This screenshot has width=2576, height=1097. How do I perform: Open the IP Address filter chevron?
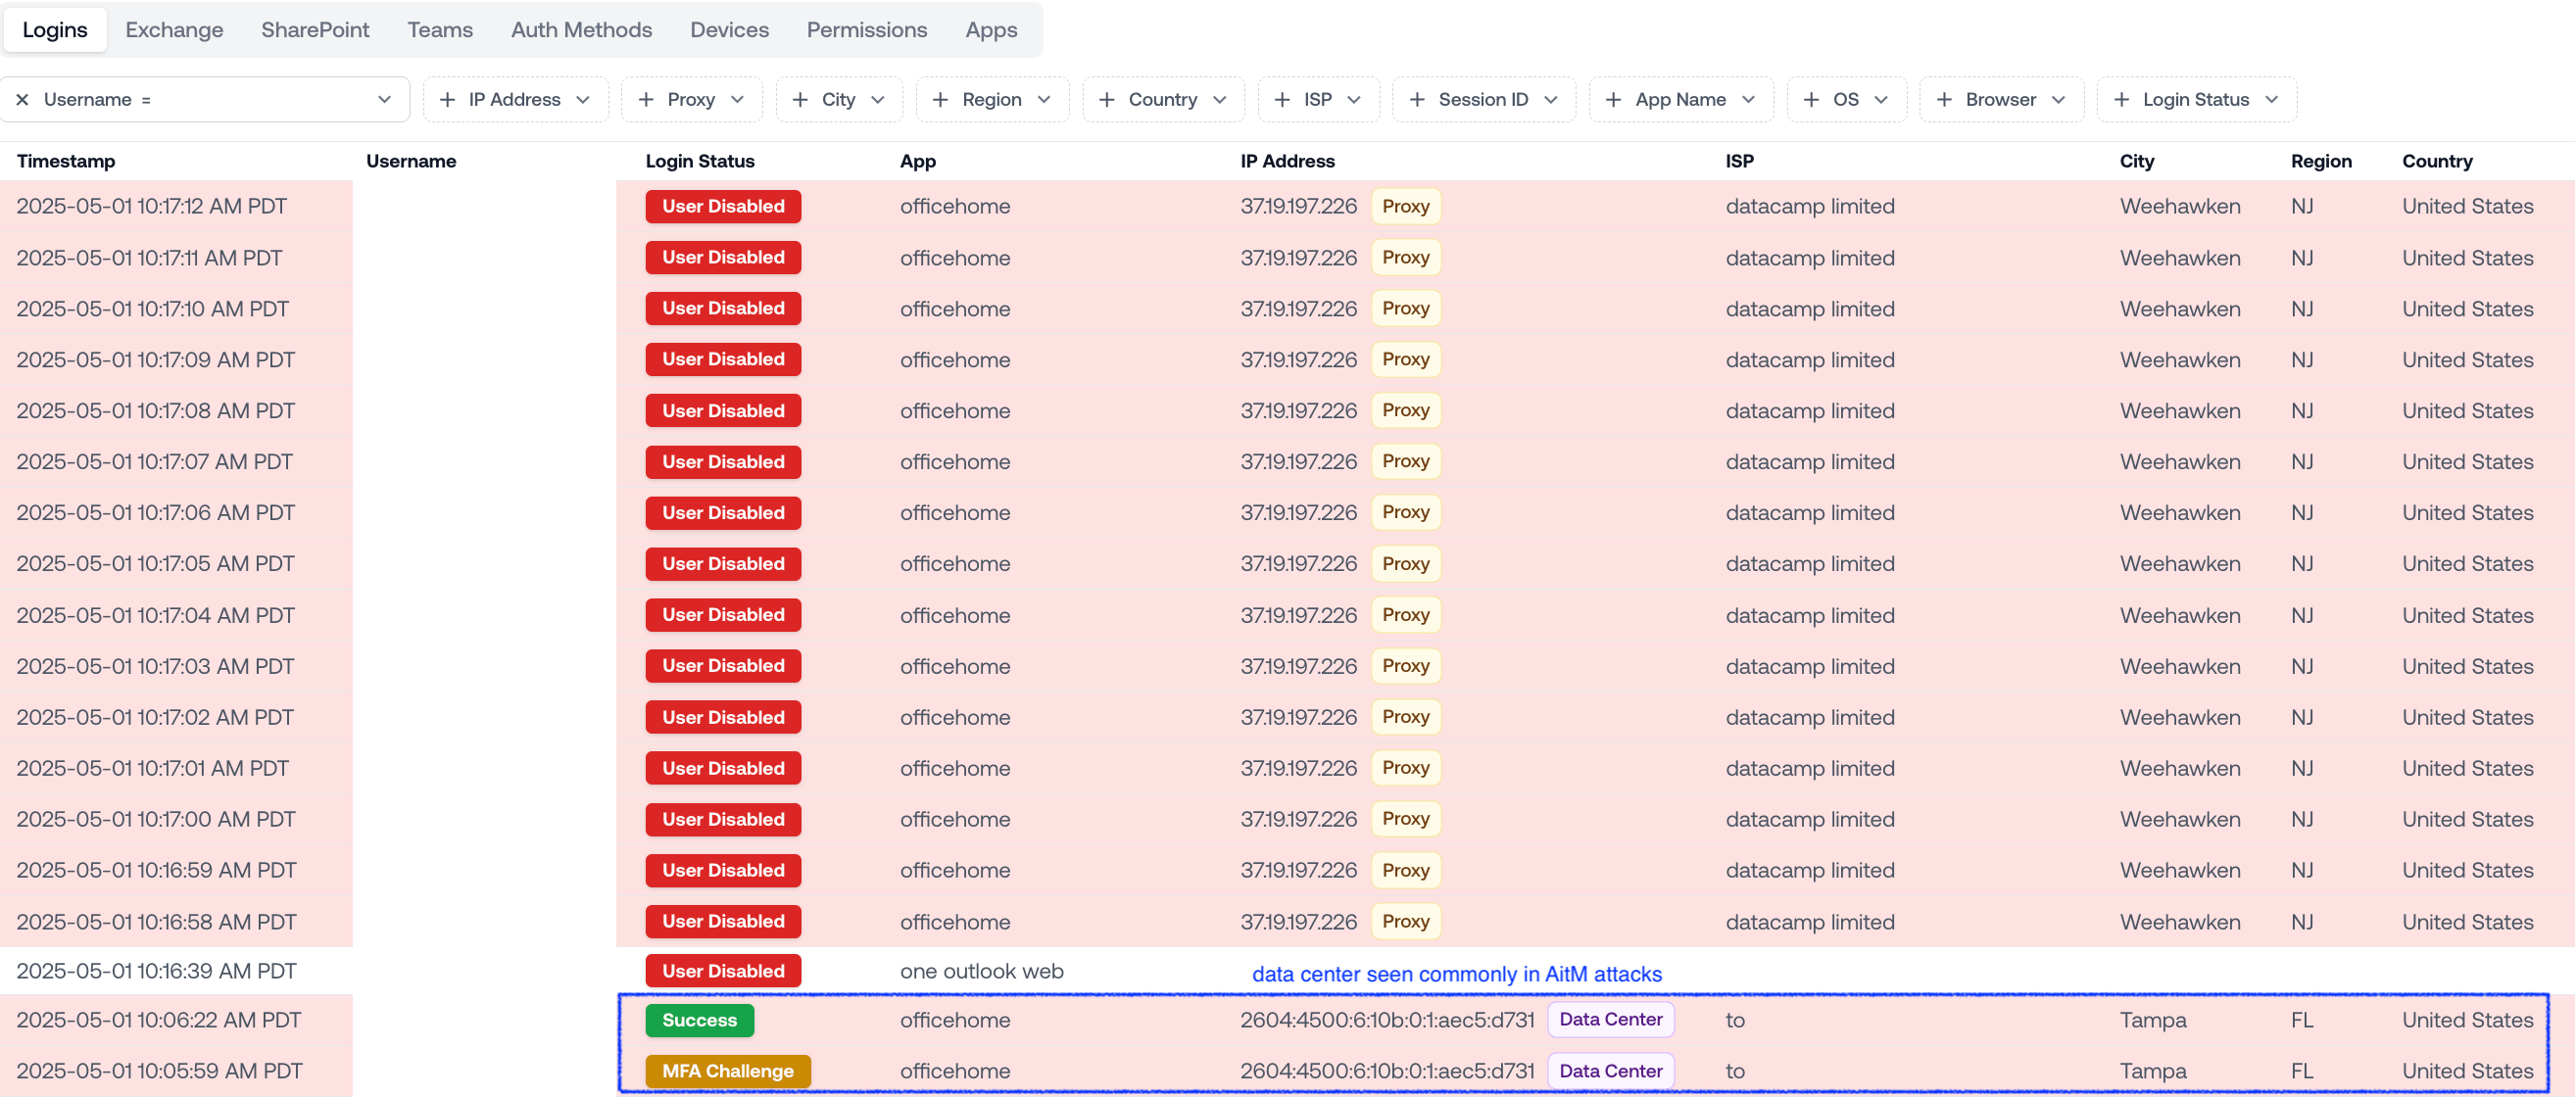[583, 100]
